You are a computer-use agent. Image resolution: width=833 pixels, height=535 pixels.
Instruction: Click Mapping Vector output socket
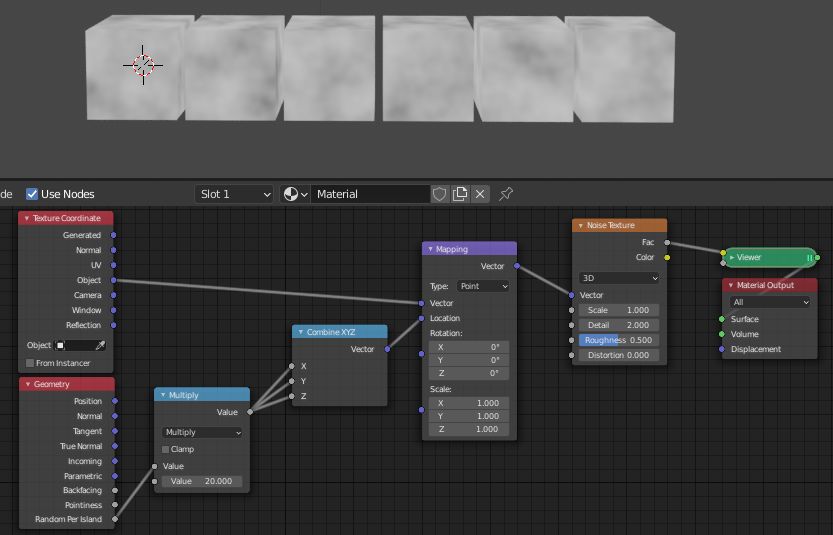click(x=517, y=266)
